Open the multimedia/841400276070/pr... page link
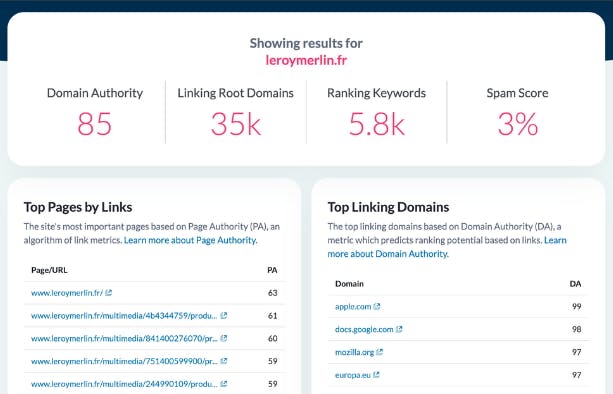The width and height of the screenshot is (613, 394). 124,338
